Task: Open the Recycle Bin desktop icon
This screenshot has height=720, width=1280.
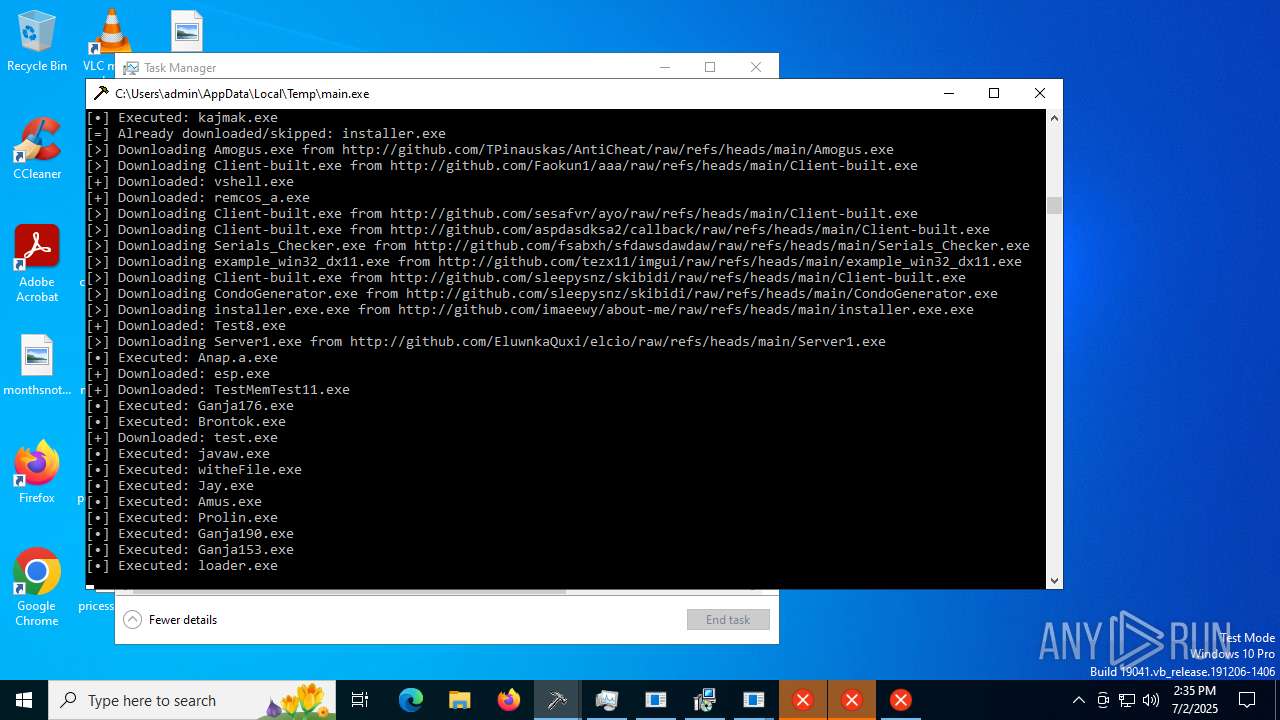Action: 37,41
